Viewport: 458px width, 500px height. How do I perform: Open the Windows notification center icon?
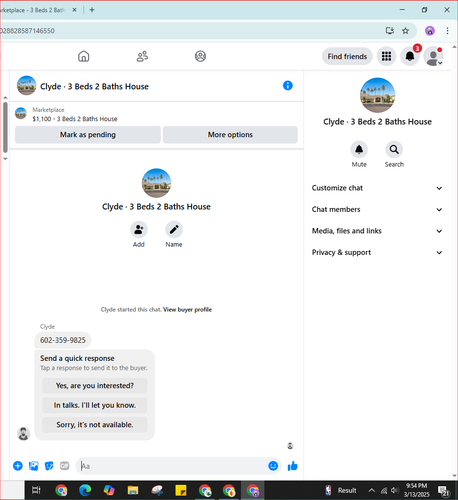point(444,490)
